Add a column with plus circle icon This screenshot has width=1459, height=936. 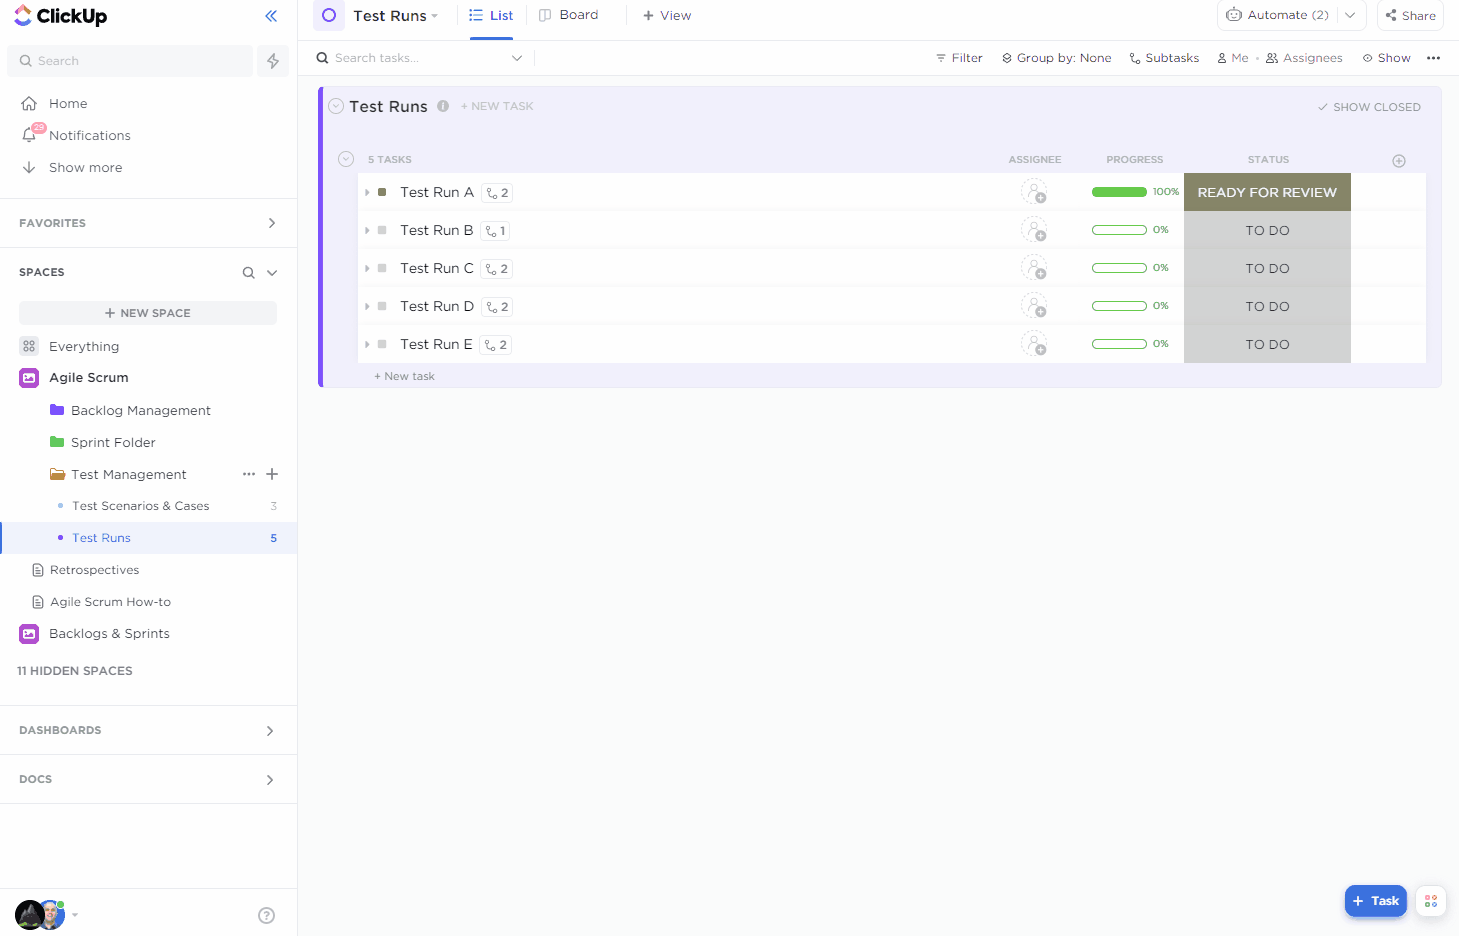pyautogui.click(x=1399, y=161)
